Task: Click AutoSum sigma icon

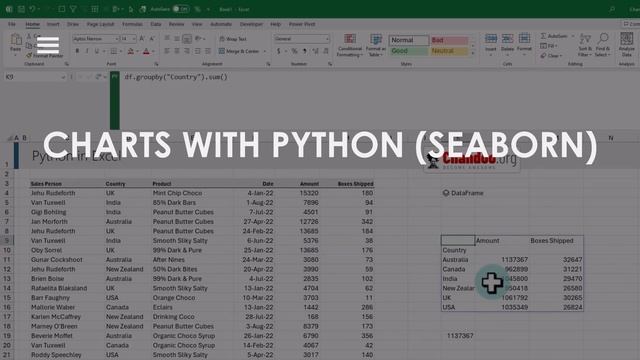Action: point(543,36)
